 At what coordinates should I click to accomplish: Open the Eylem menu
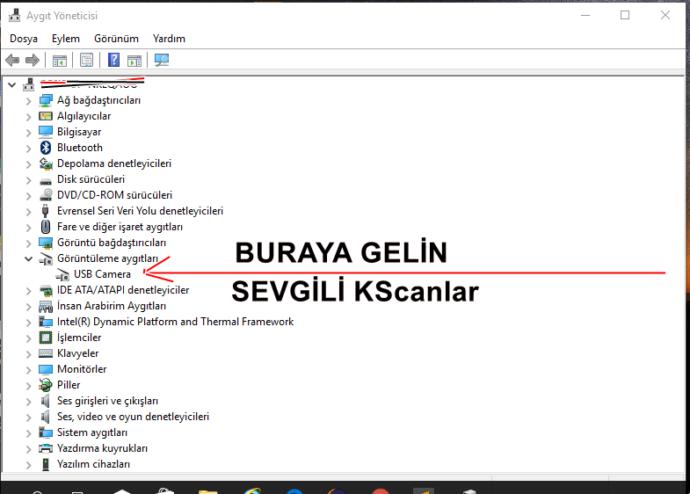[66, 39]
